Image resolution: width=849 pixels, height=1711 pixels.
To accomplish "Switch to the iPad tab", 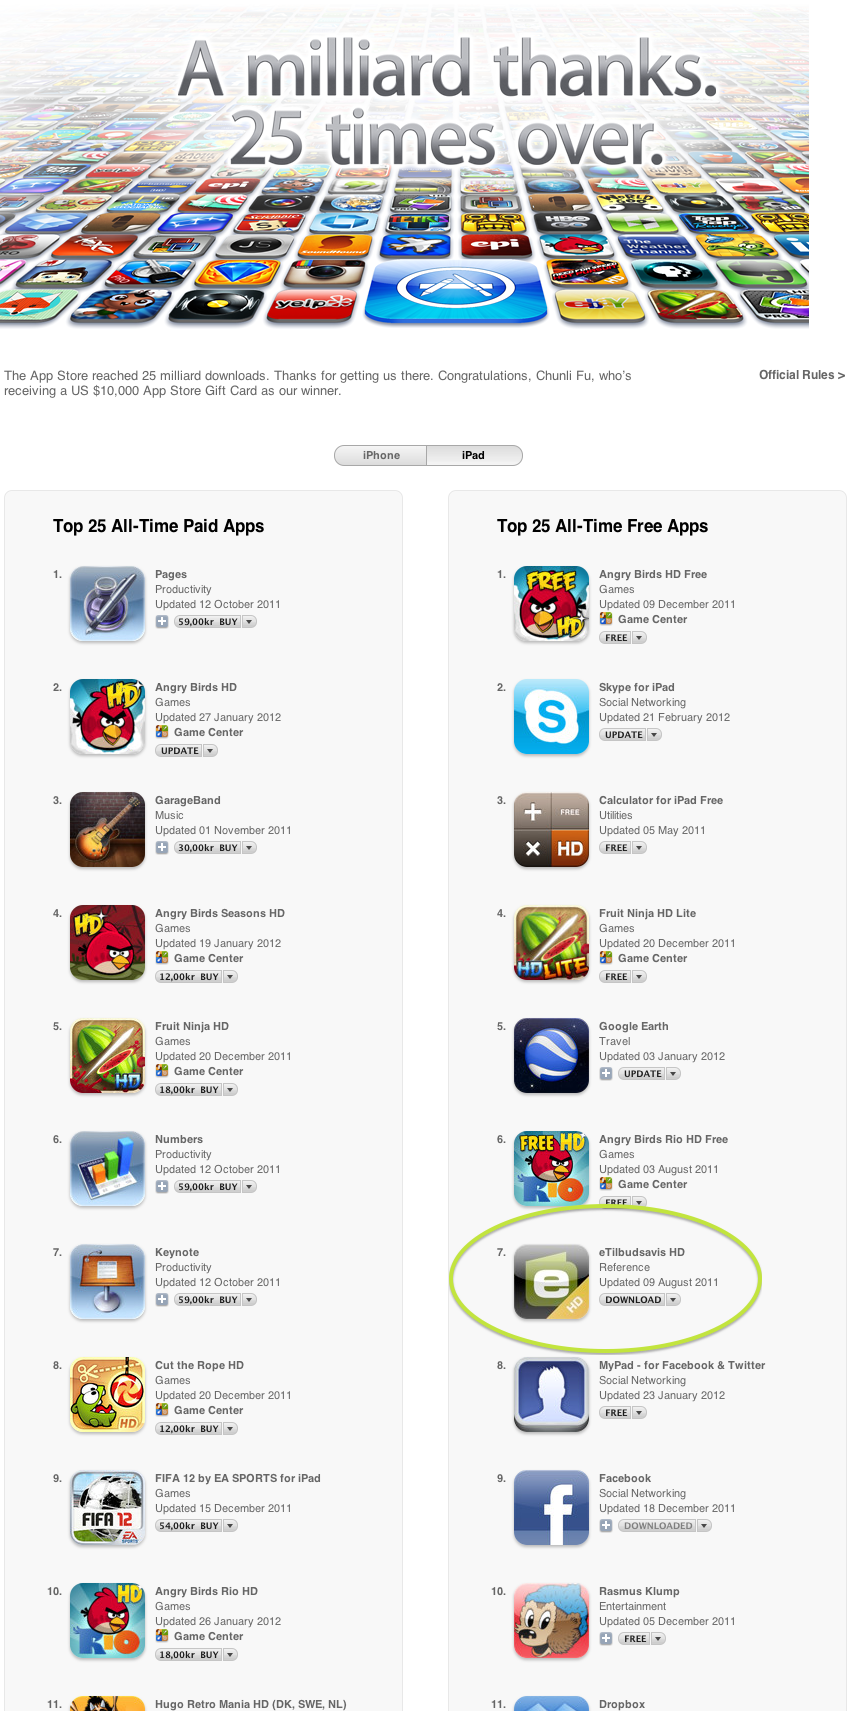I will point(474,455).
